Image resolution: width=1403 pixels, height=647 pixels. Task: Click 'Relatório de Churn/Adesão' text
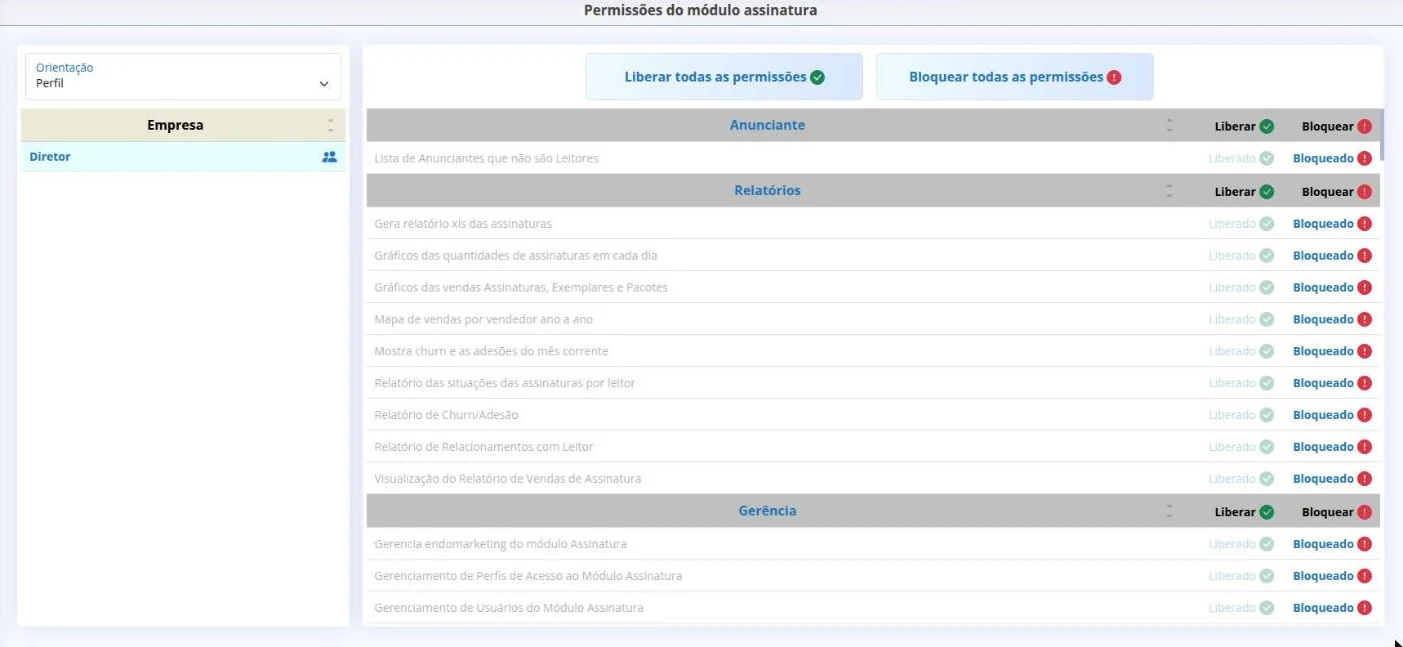coord(446,415)
